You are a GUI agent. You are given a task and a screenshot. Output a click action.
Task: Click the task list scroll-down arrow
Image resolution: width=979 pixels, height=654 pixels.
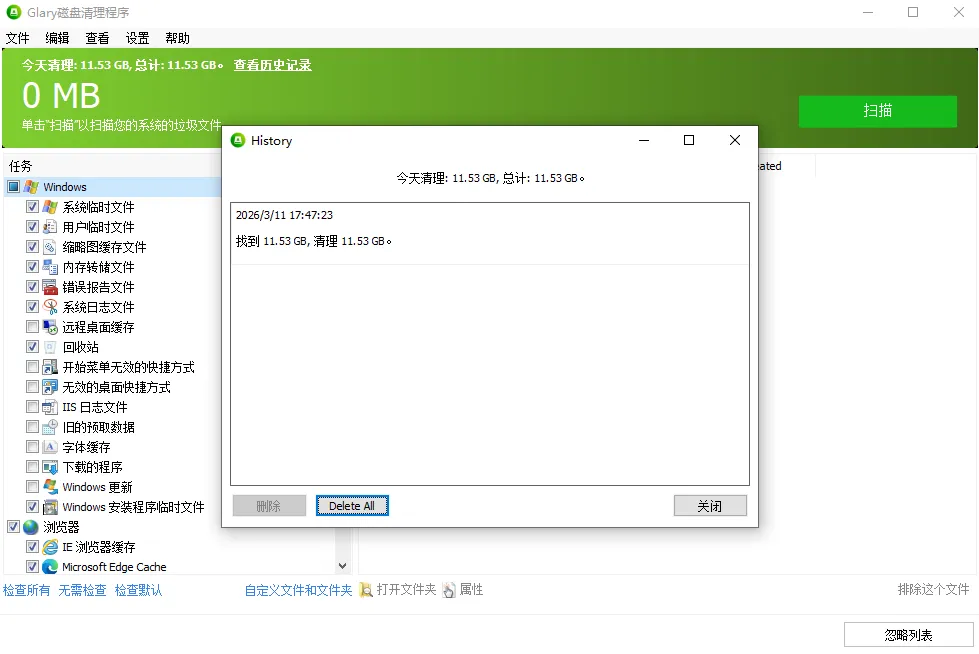342,566
